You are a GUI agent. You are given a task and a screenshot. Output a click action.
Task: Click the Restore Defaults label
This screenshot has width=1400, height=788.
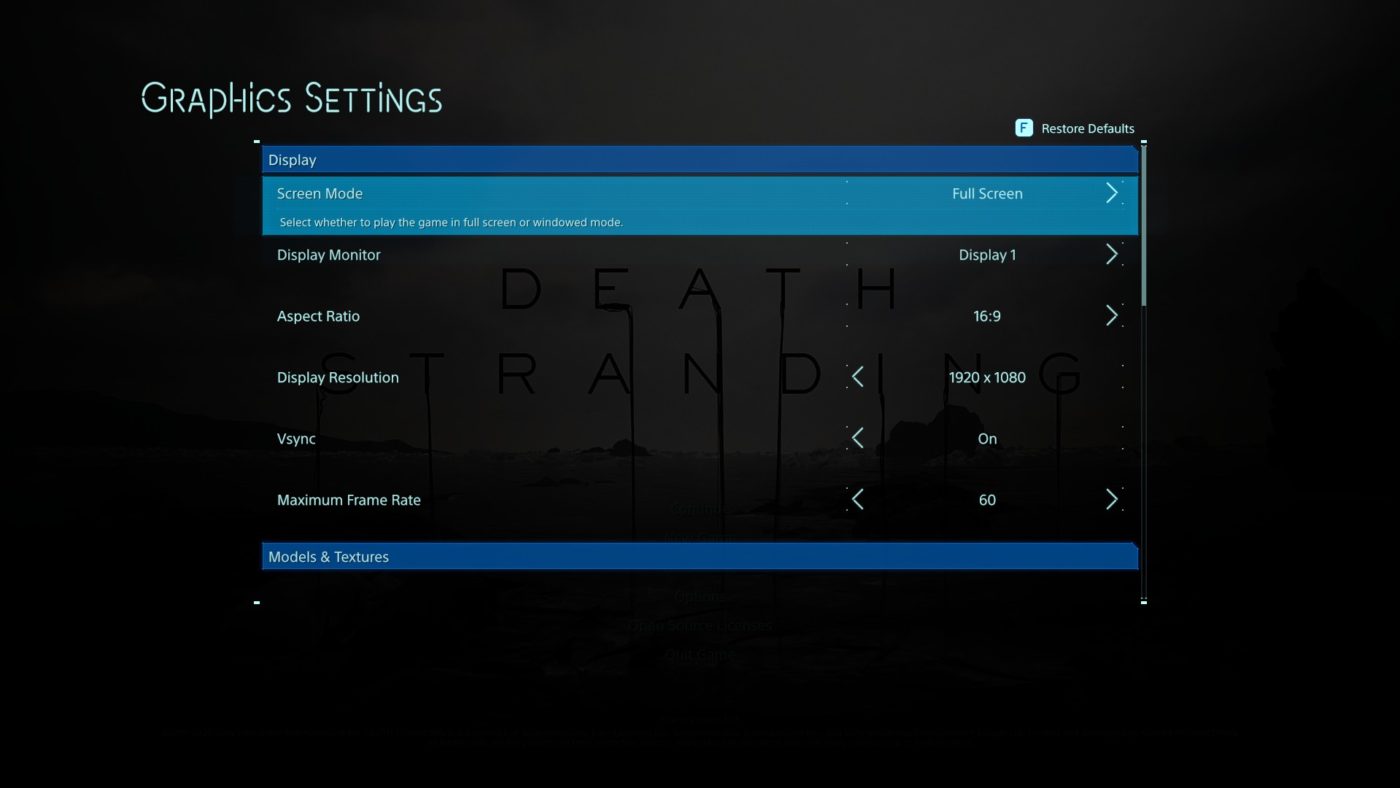[x=1088, y=128]
